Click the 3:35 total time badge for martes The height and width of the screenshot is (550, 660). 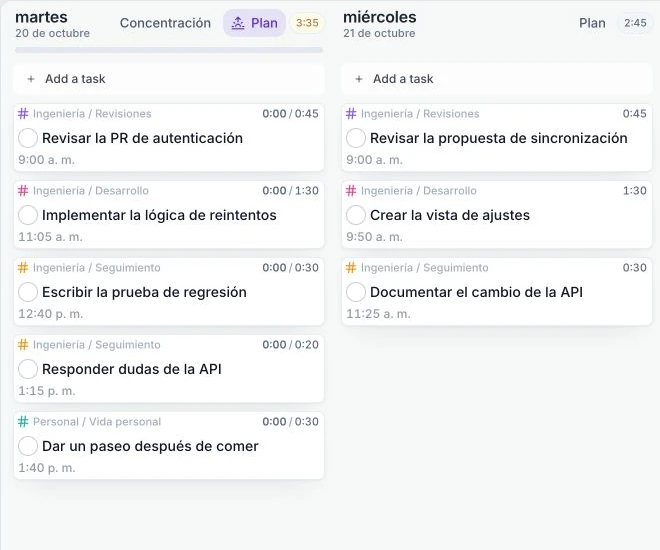point(307,23)
